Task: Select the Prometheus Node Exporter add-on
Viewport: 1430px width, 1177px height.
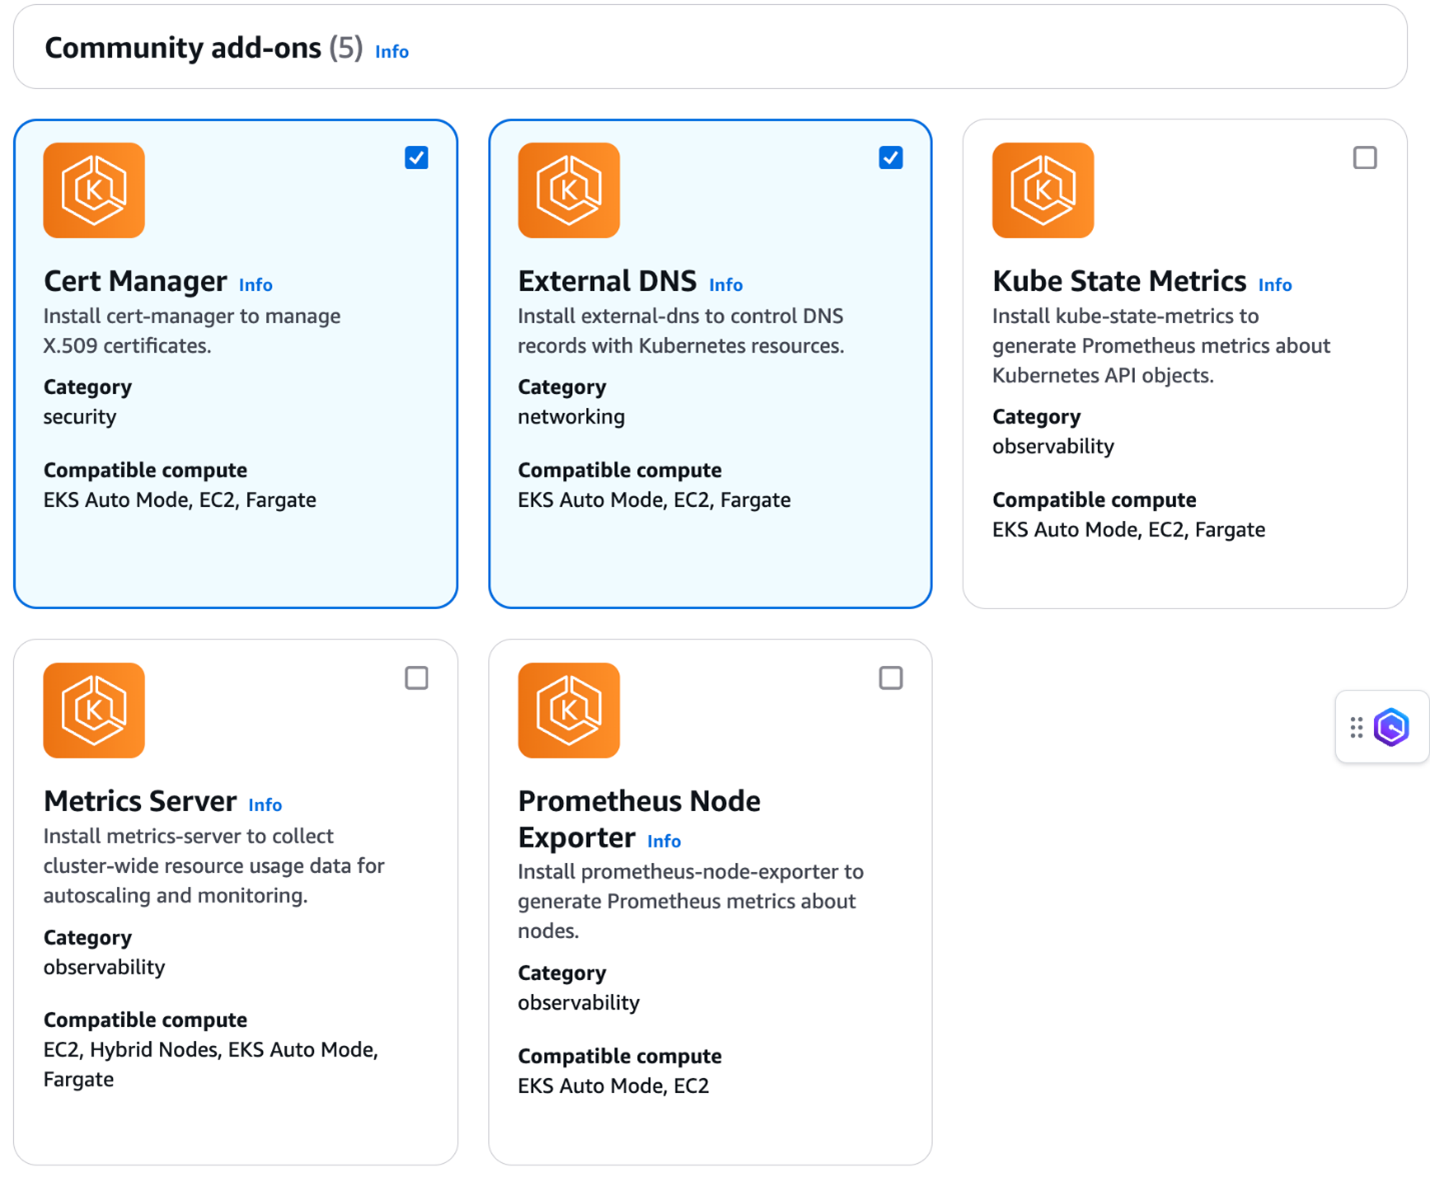Action: (890, 678)
